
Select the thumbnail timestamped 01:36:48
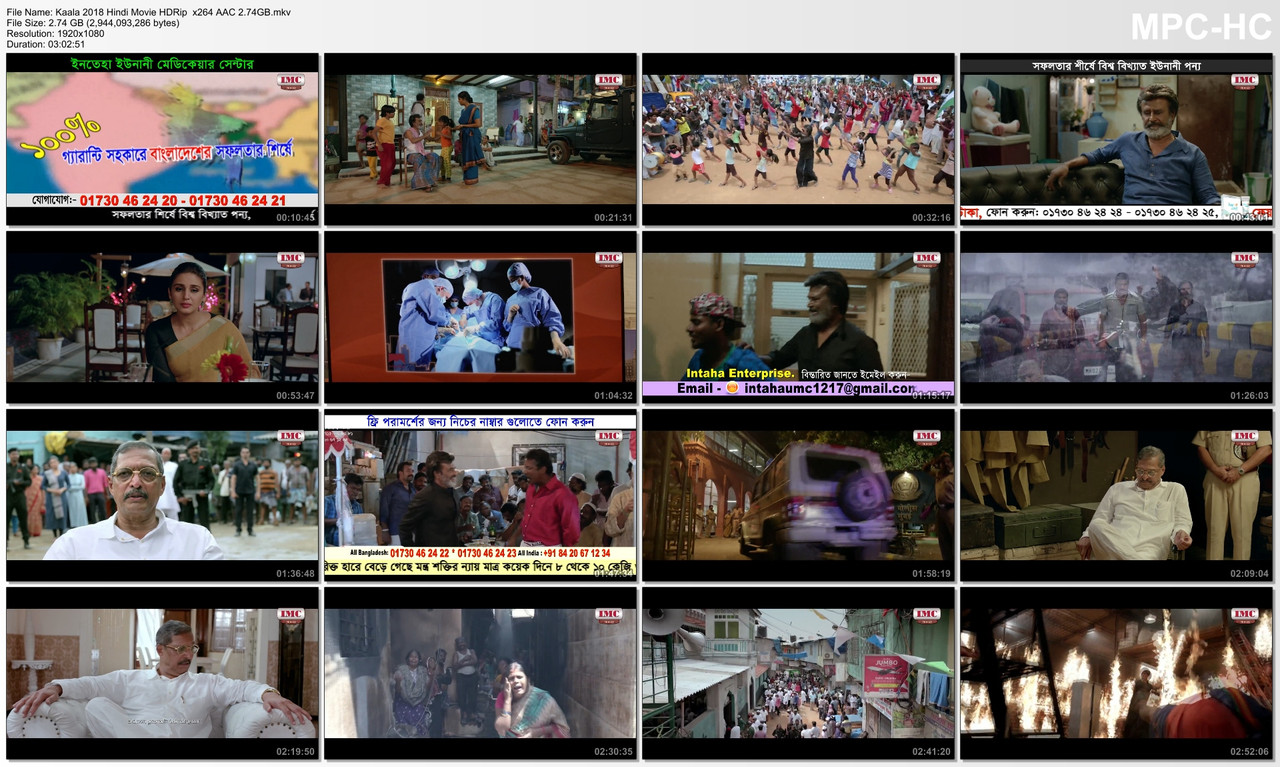pyautogui.click(x=162, y=495)
